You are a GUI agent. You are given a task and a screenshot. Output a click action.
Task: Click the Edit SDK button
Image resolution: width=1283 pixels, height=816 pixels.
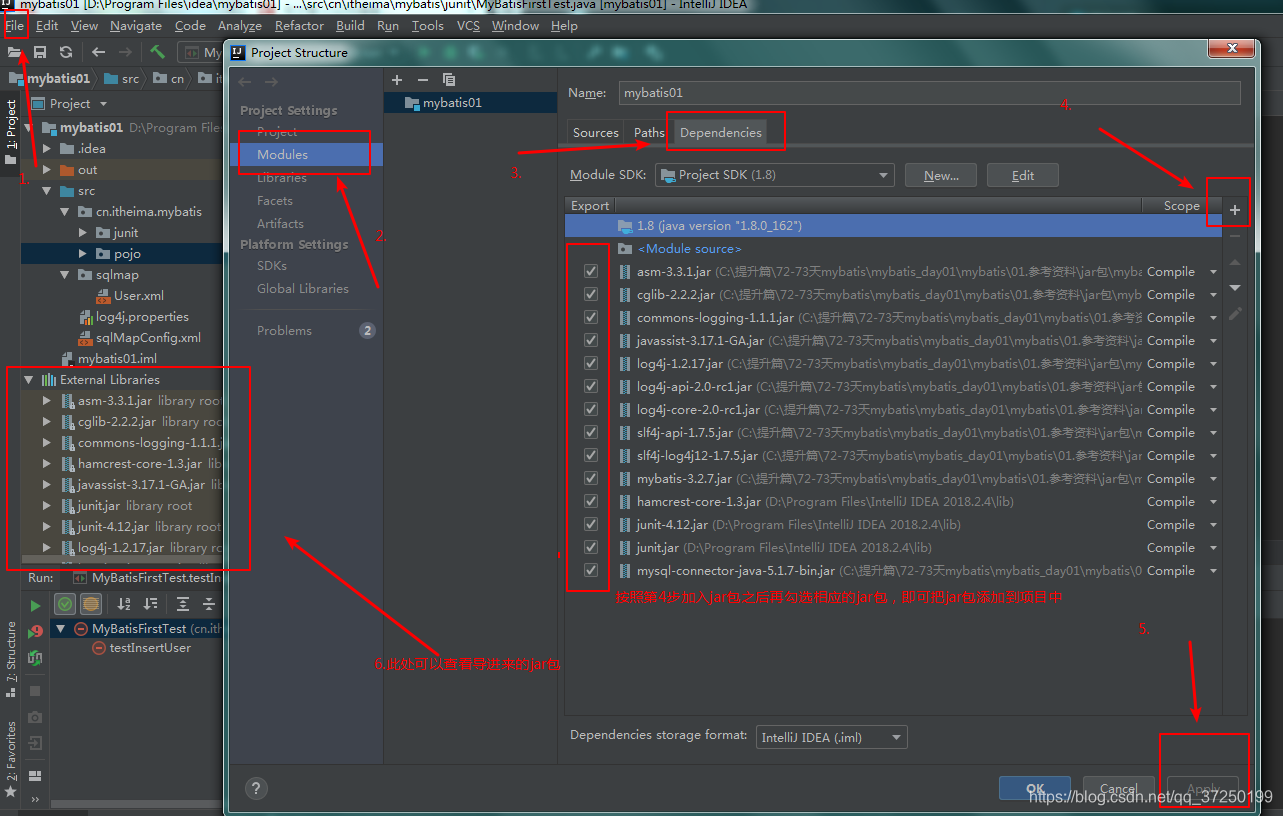1023,175
